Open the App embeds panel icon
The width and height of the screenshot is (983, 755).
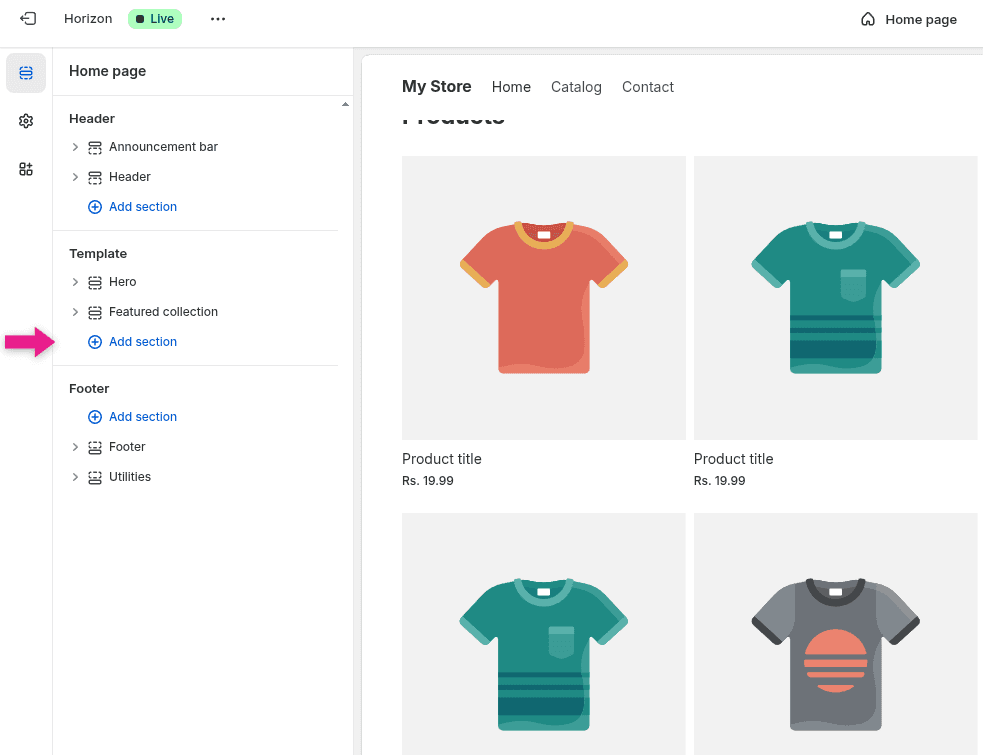[25, 169]
